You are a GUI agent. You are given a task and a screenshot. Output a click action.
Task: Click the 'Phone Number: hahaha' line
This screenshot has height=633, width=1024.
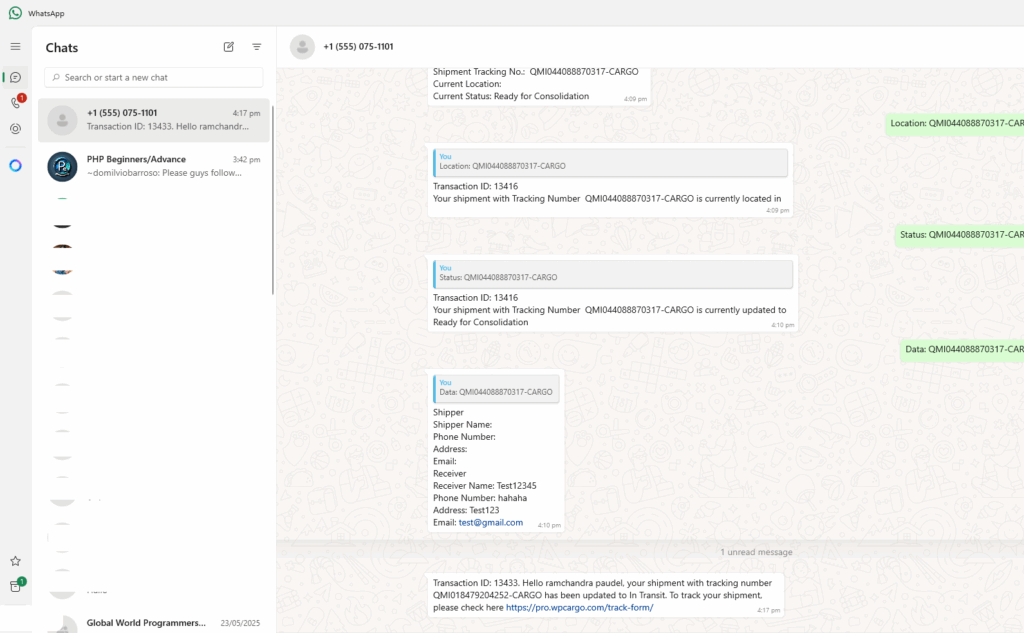pyautogui.click(x=480, y=498)
